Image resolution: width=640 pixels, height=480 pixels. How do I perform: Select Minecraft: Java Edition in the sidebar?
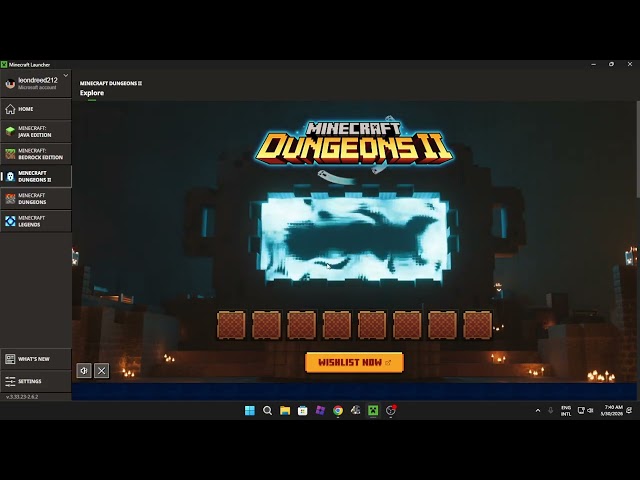tap(36, 131)
